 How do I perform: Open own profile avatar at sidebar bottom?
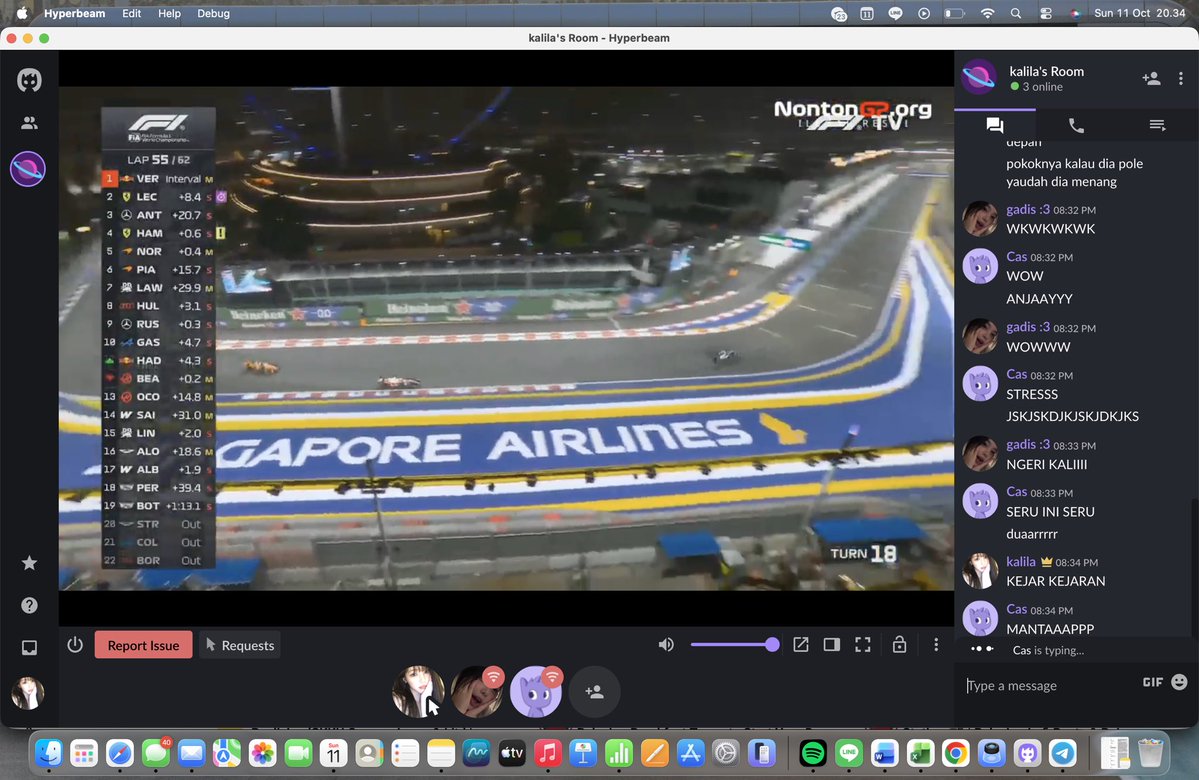[x=28, y=693]
